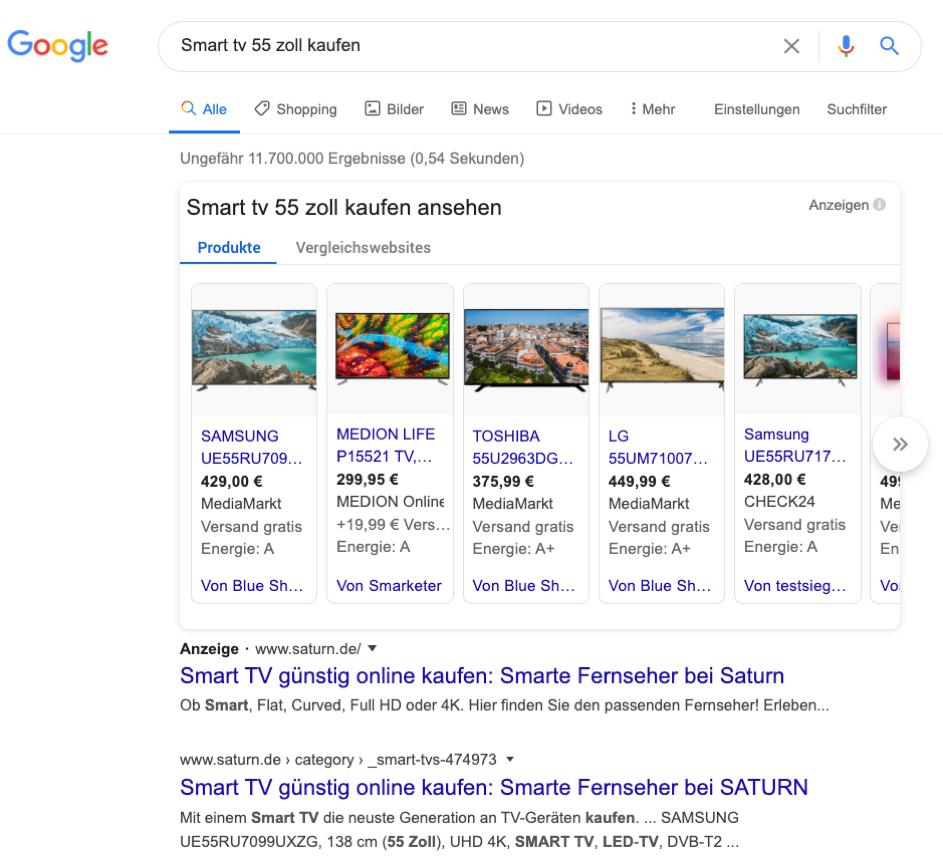The image size is (943, 864).
Task: Open the organic result 'Smarte Fernseher bei SATURN'
Action: 494,788
